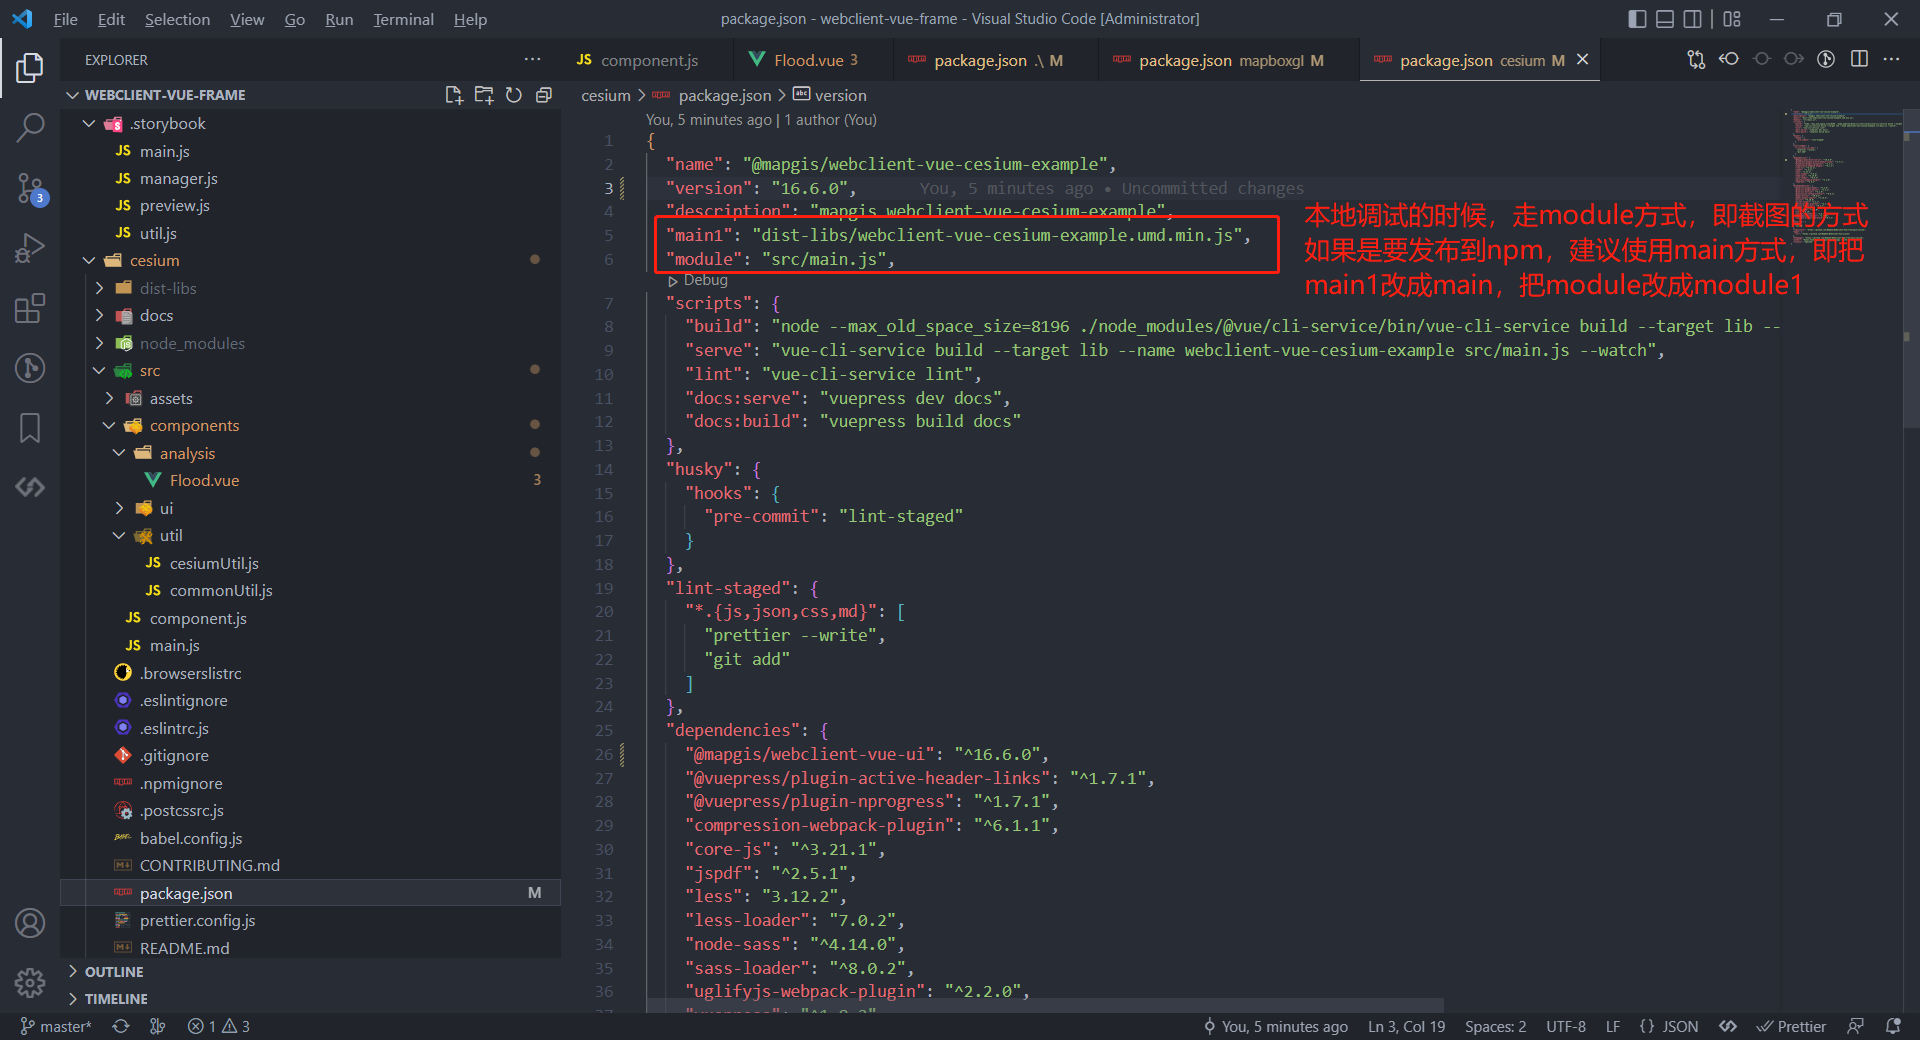Create a new file in the explorer
The width and height of the screenshot is (1920, 1040).
tap(454, 95)
